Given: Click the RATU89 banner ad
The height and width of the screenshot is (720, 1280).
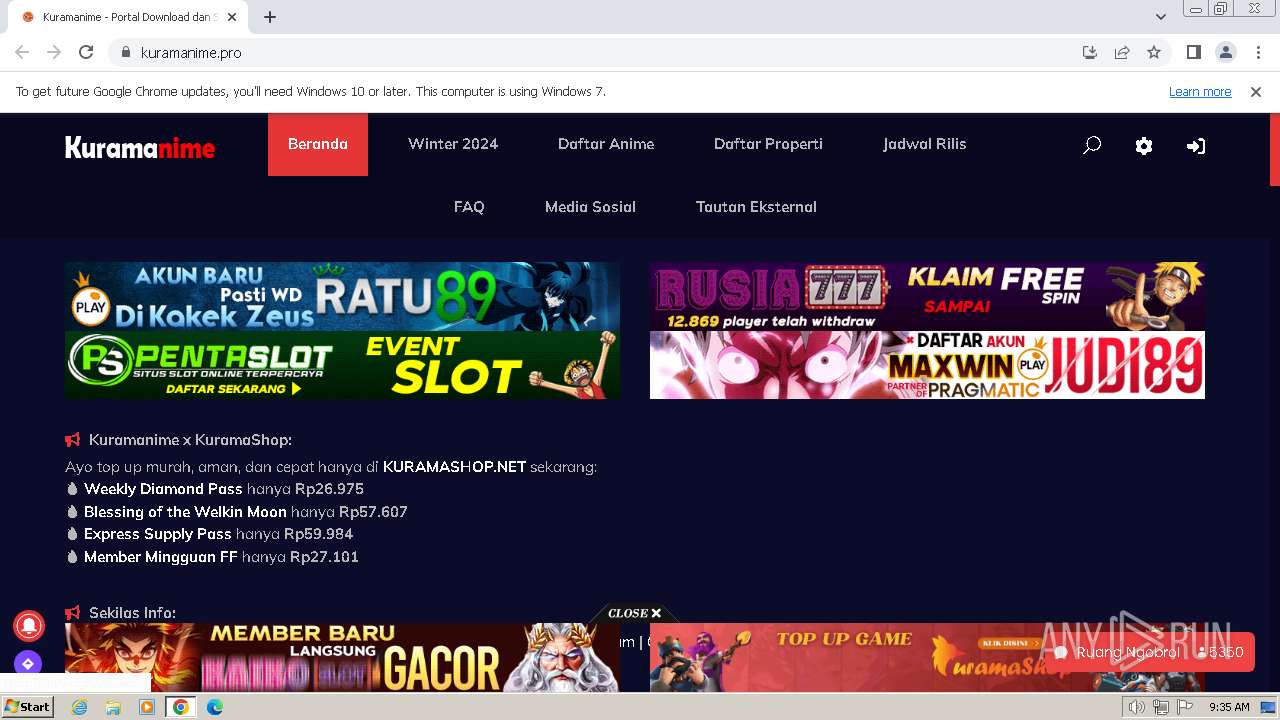Looking at the screenshot, I should (342, 297).
